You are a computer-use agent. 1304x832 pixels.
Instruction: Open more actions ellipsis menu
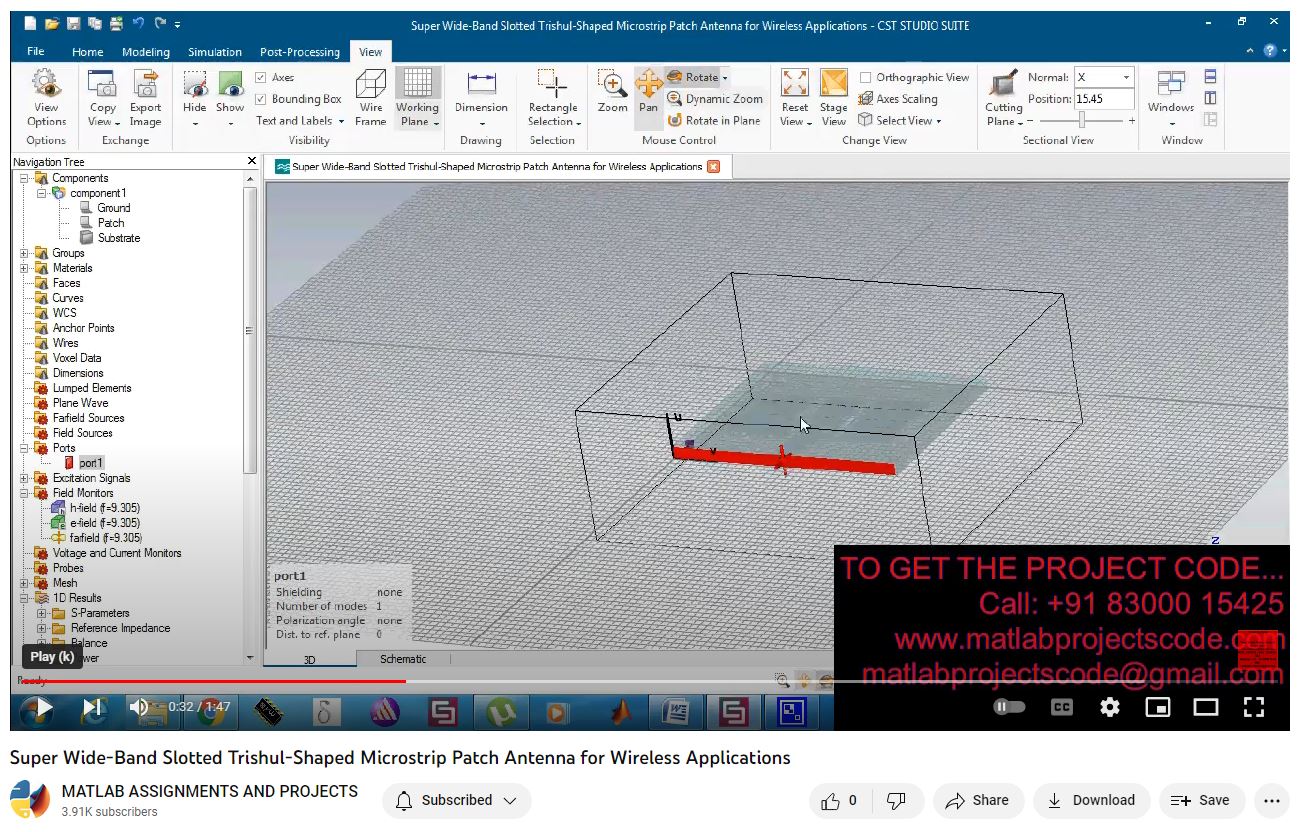click(1272, 800)
